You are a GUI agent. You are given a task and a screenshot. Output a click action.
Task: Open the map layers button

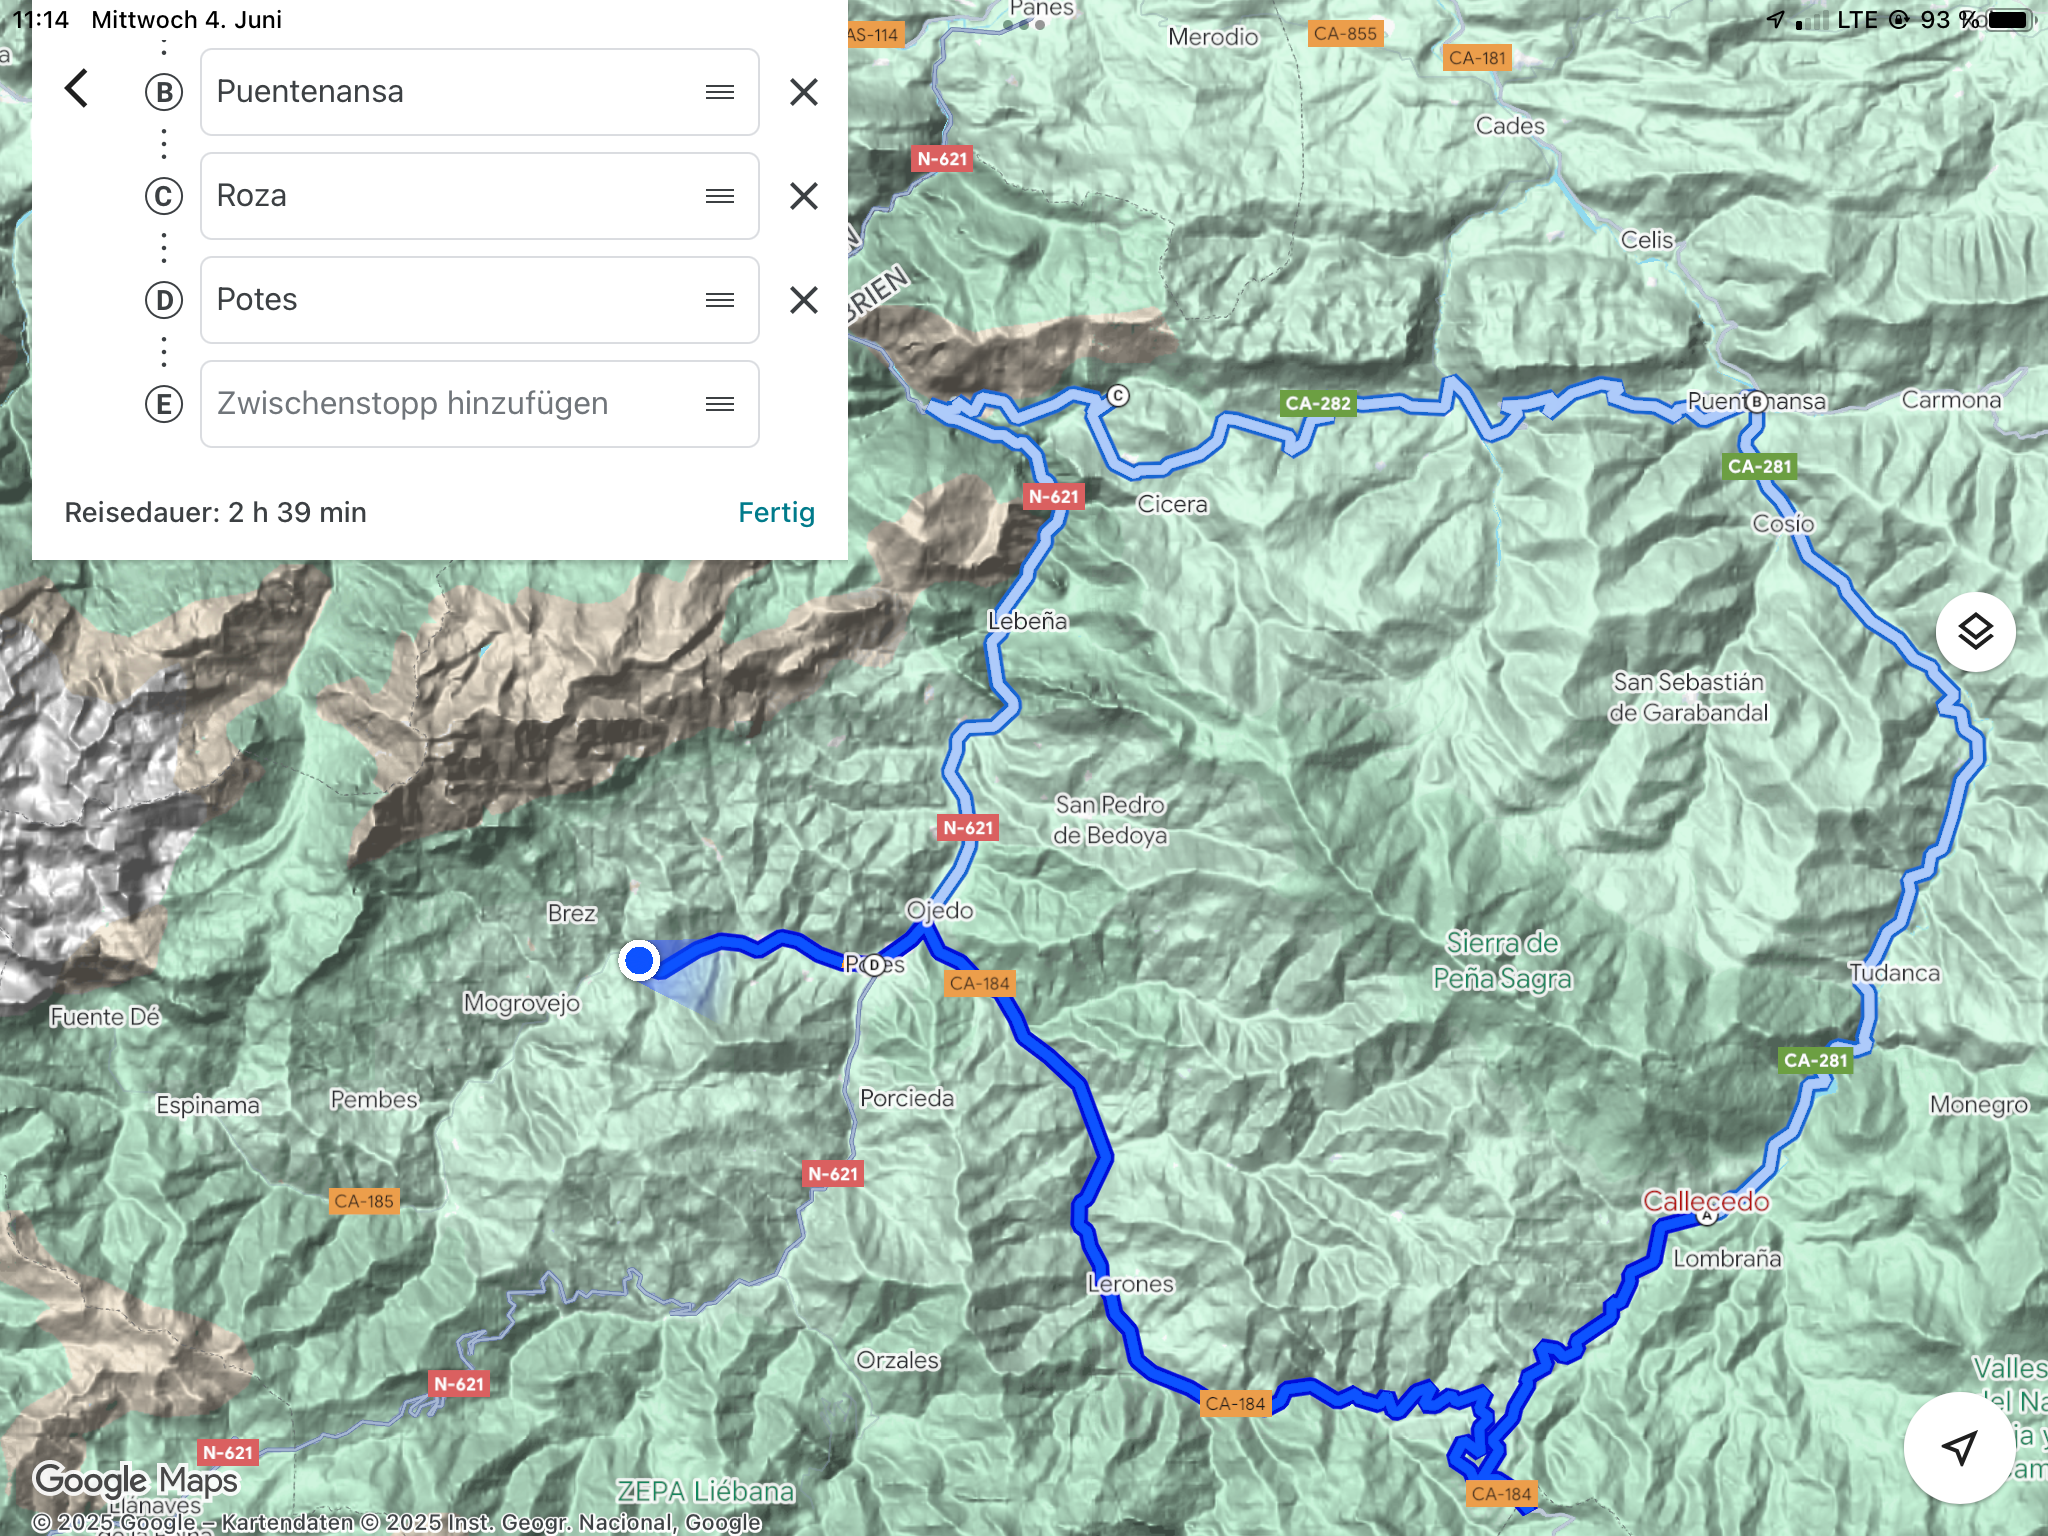pos(1975,632)
